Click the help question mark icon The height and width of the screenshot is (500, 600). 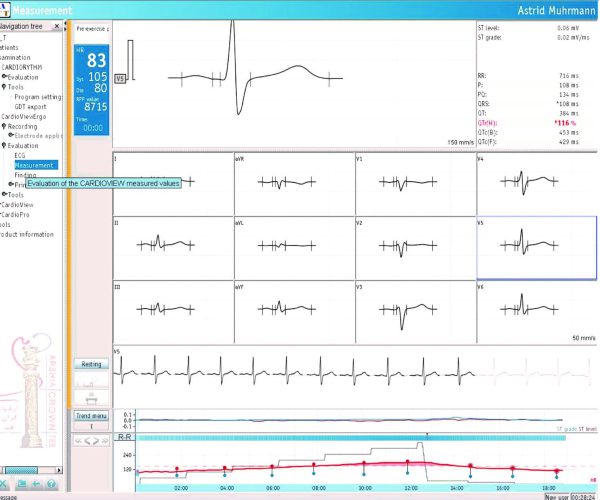tap(51, 485)
